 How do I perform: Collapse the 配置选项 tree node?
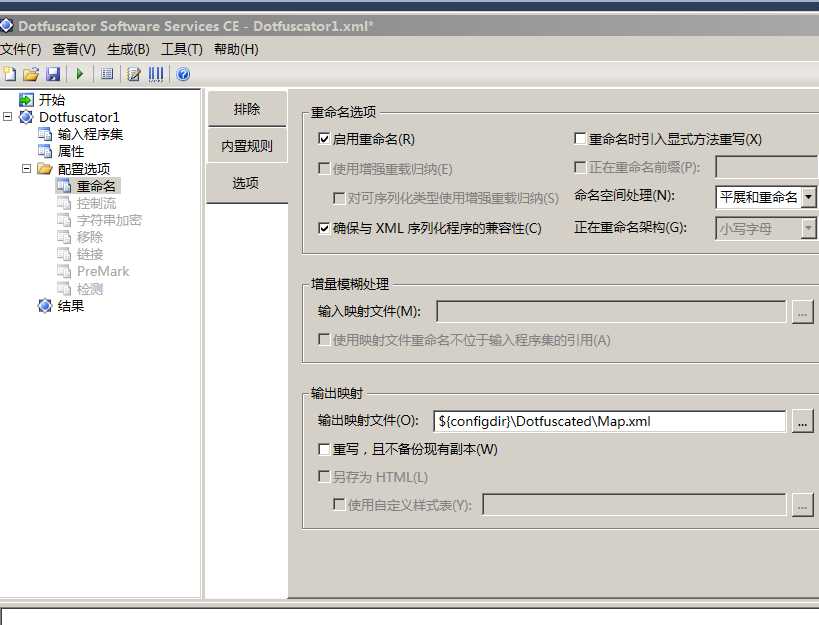[26, 169]
